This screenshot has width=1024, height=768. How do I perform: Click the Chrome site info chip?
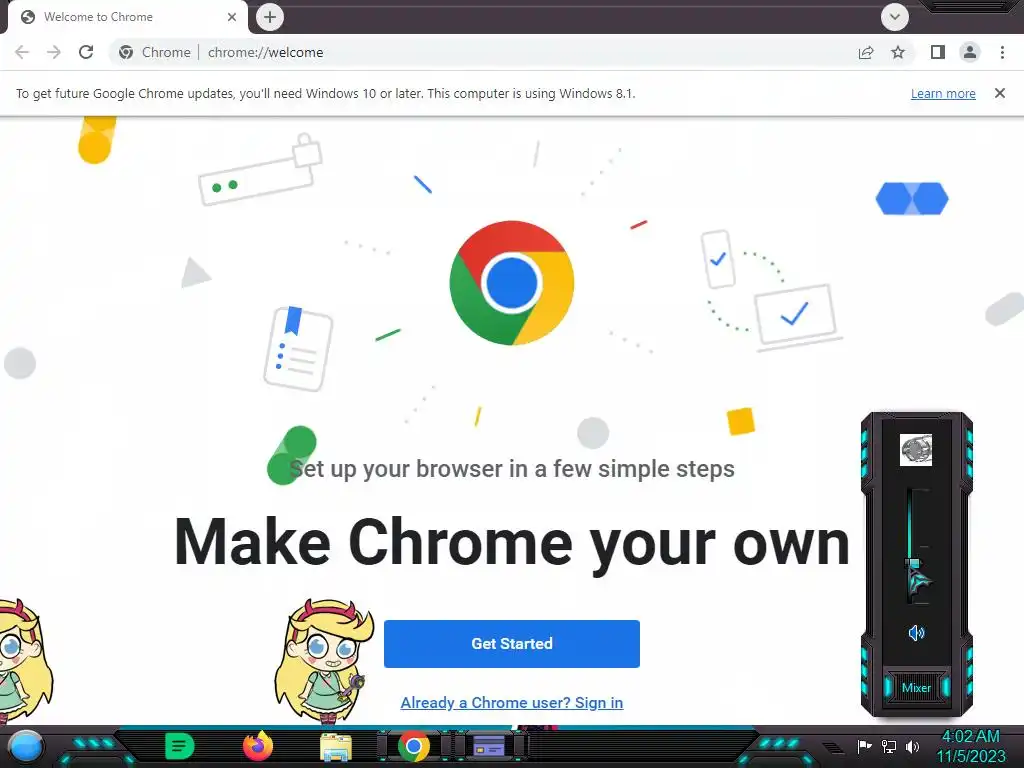(155, 52)
